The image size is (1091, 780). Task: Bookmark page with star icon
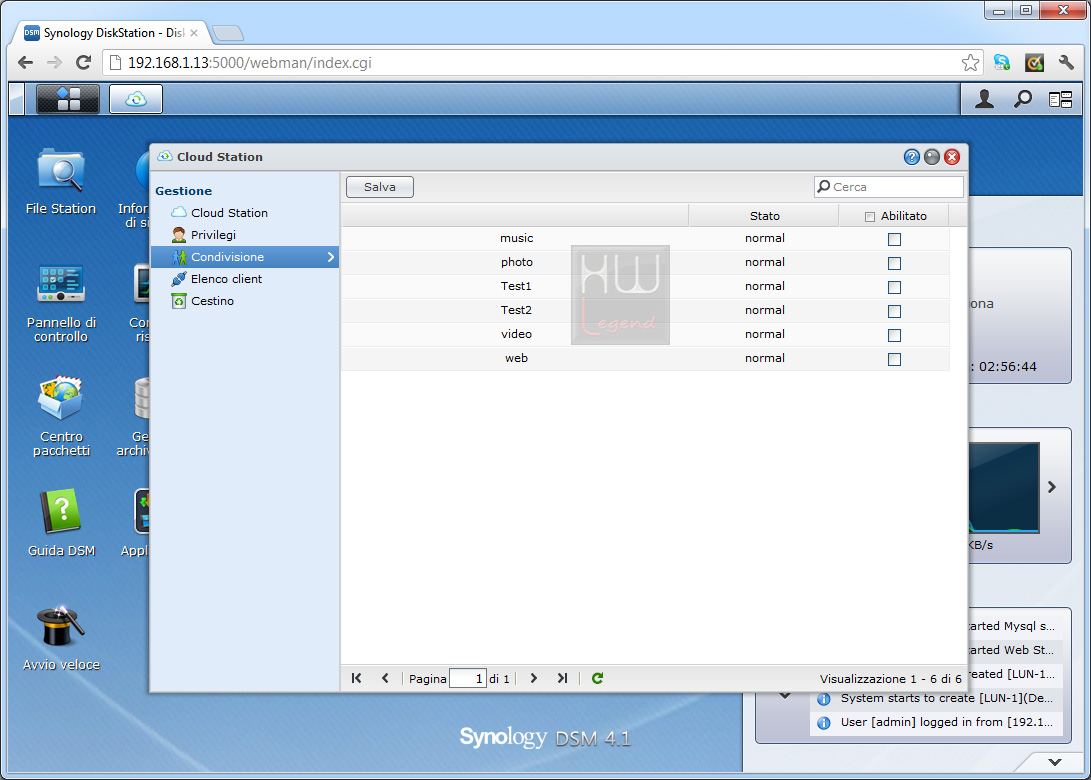coord(970,63)
